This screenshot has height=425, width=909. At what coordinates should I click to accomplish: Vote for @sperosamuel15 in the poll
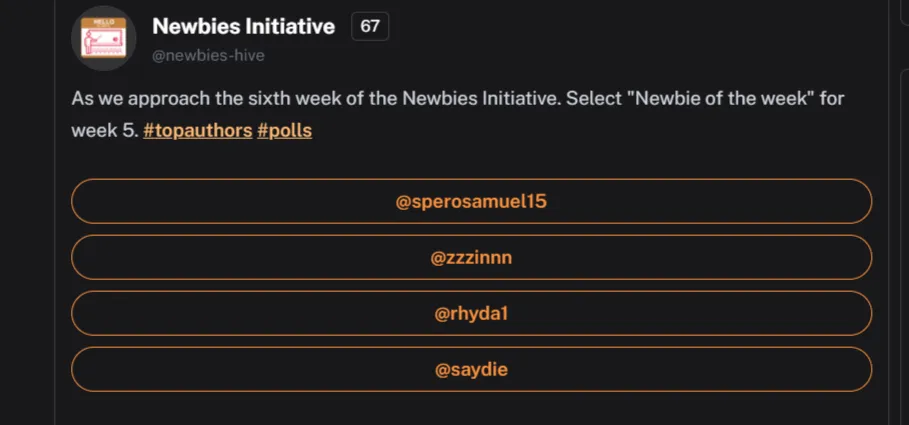471,201
